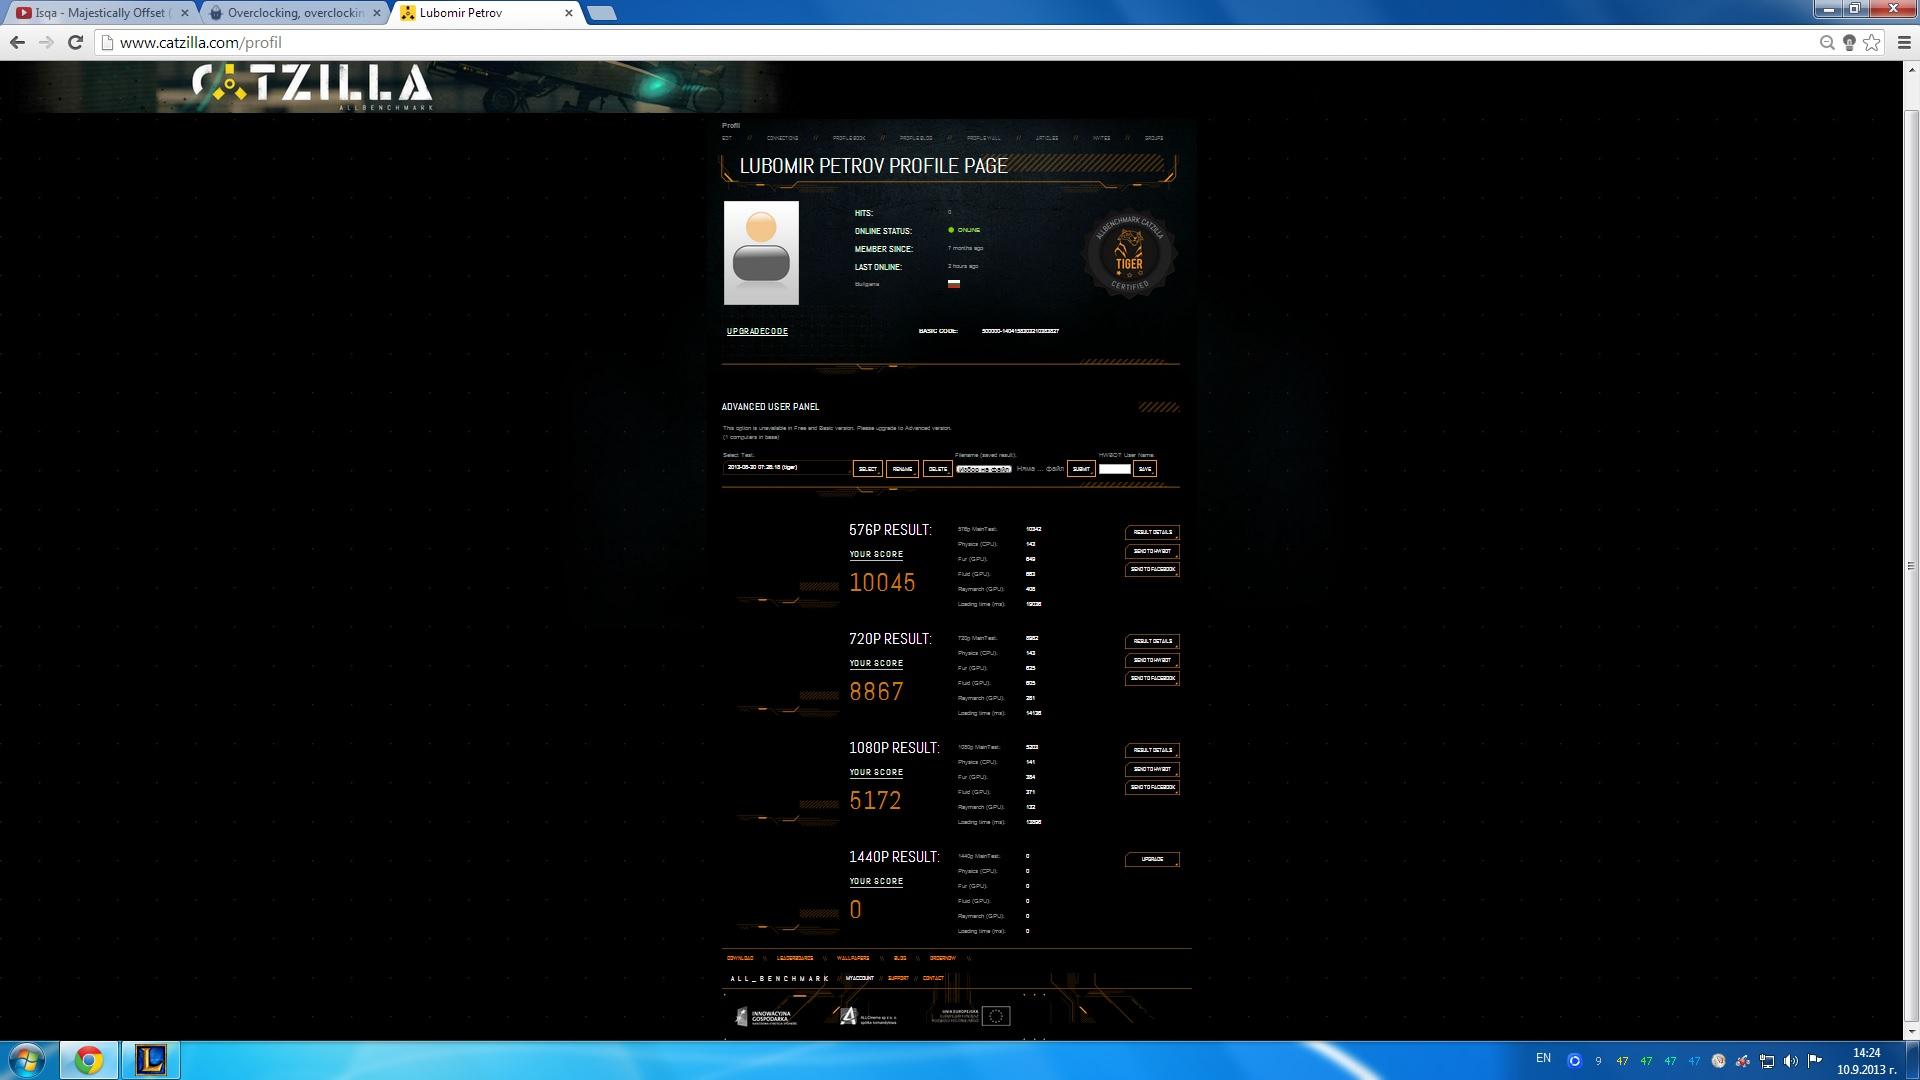Click the Upgradecode link
The width and height of the screenshot is (1920, 1080).
click(x=757, y=331)
